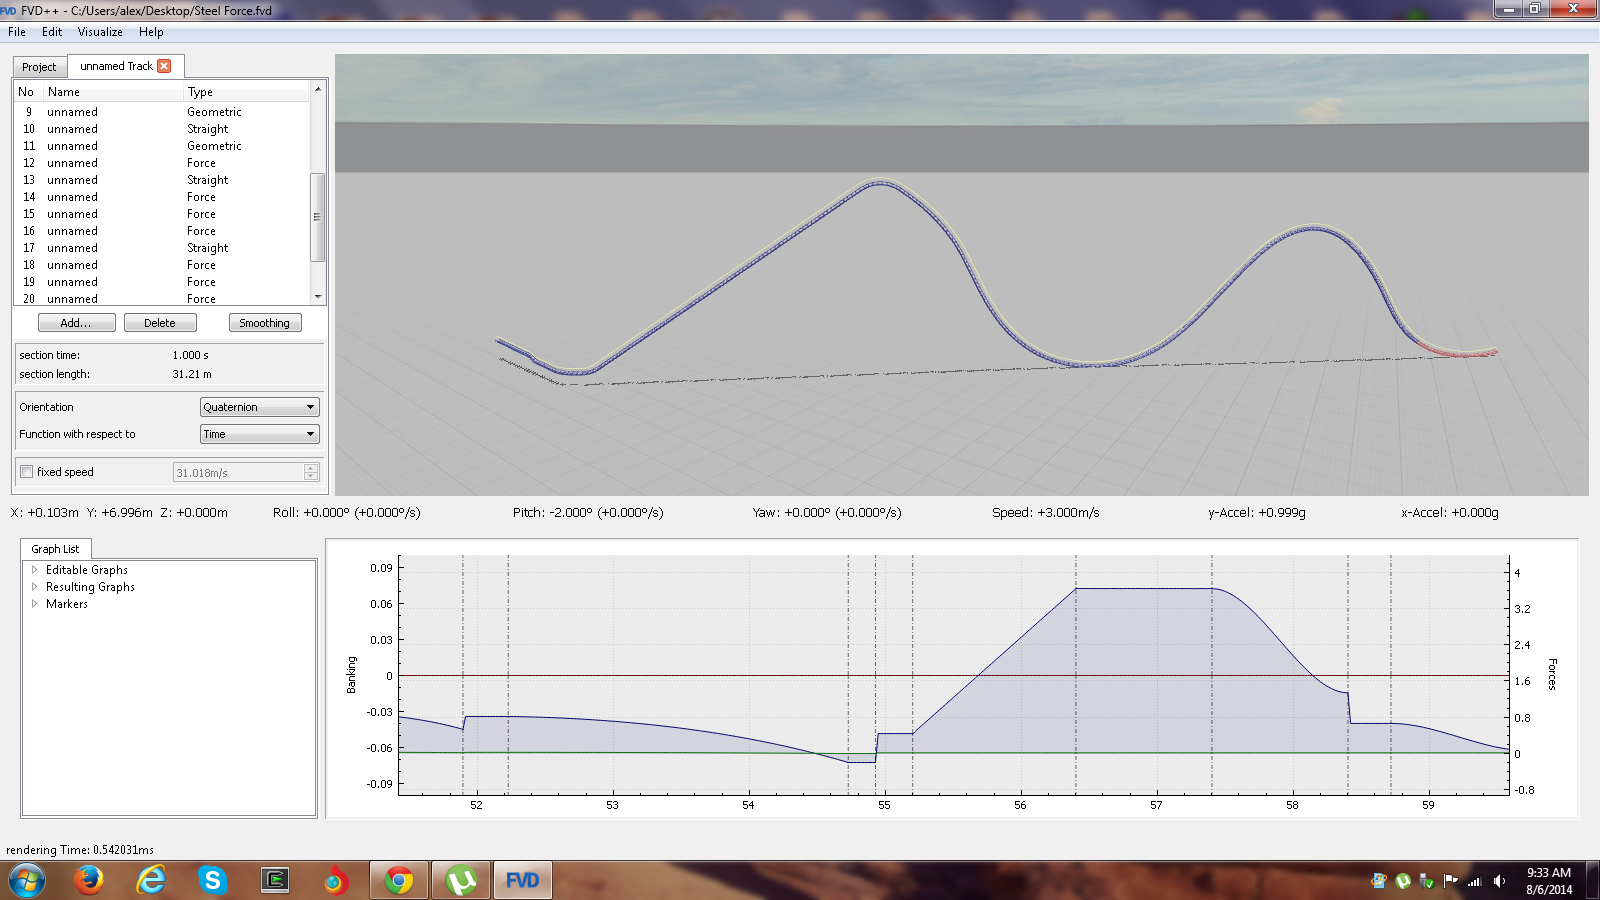Screen dimensions: 1600x900
Task: Expand the Resulting Graphs tree node
Action: 35,587
